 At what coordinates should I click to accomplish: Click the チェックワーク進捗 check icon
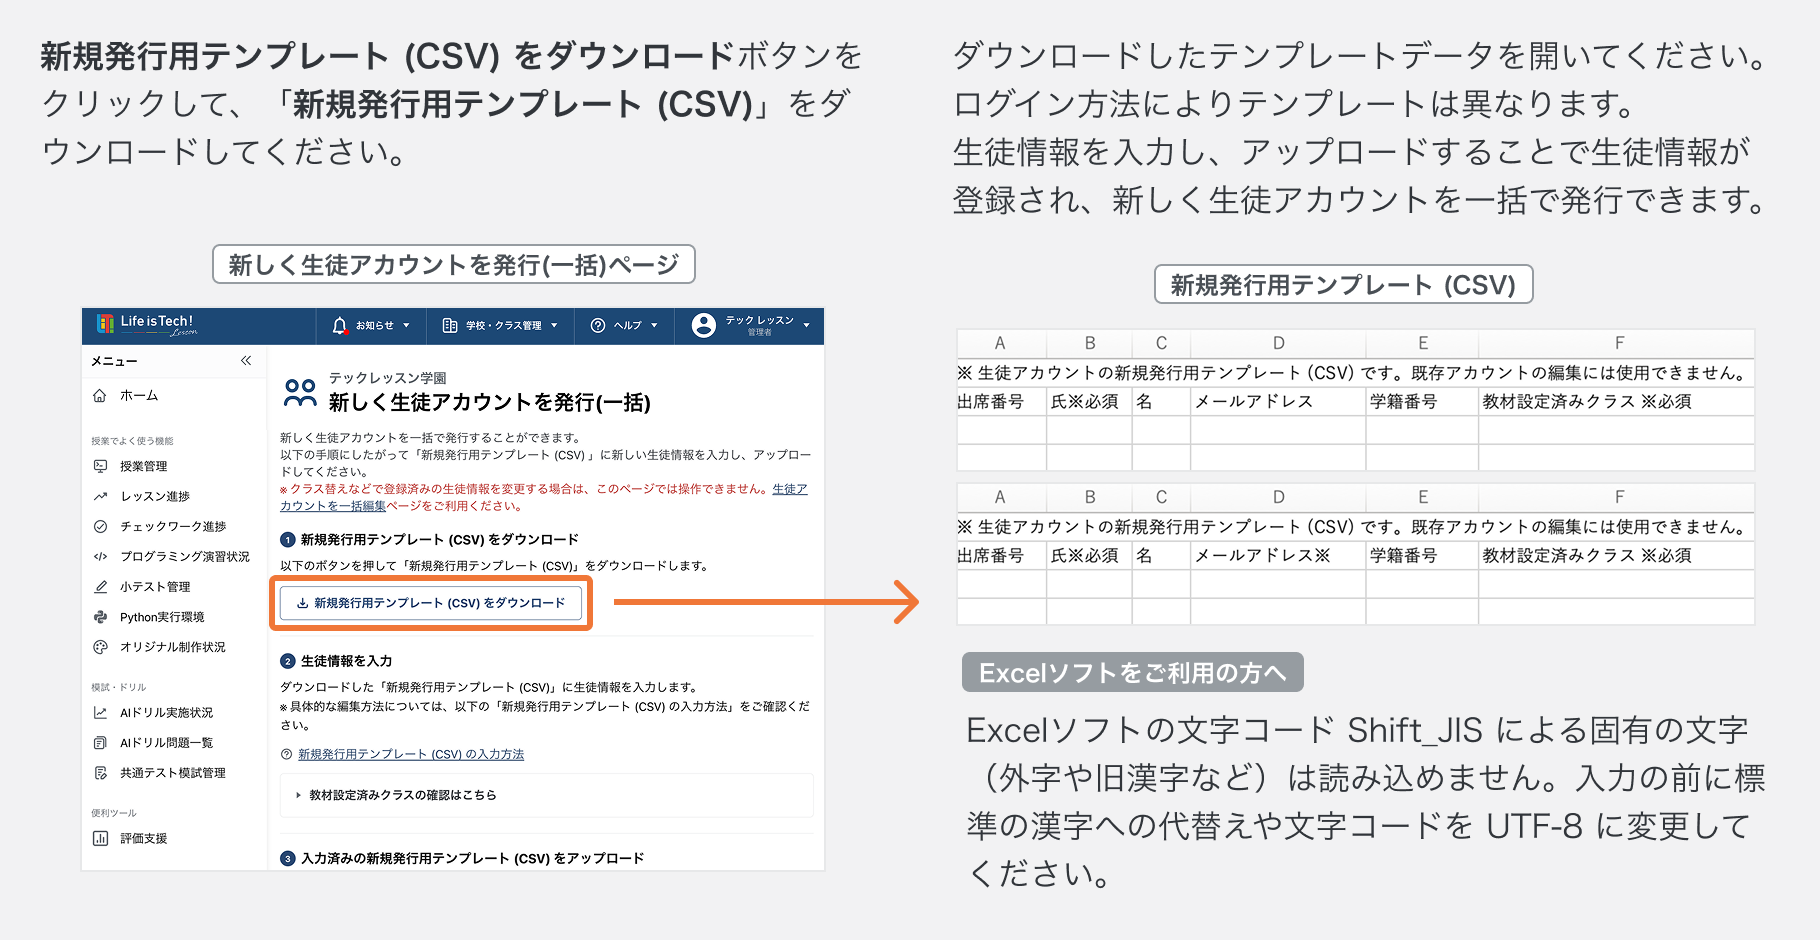(100, 526)
